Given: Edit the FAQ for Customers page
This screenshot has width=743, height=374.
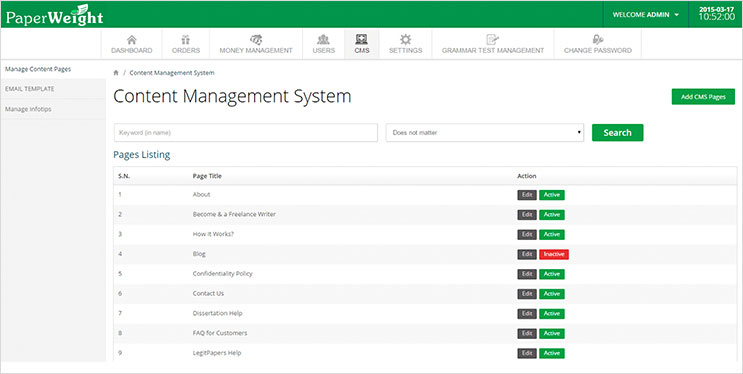Looking at the screenshot, I should (x=527, y=333).
